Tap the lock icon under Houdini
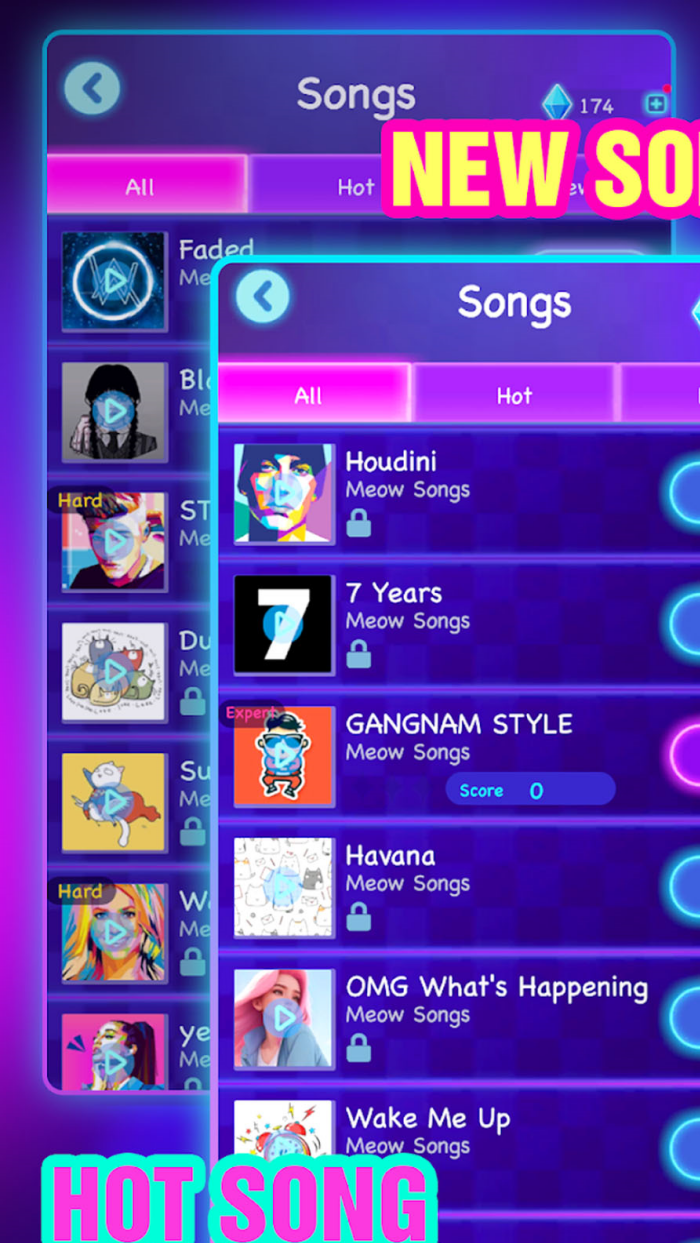Viewport: 700px width, 1243px height. tap(358, 522)
